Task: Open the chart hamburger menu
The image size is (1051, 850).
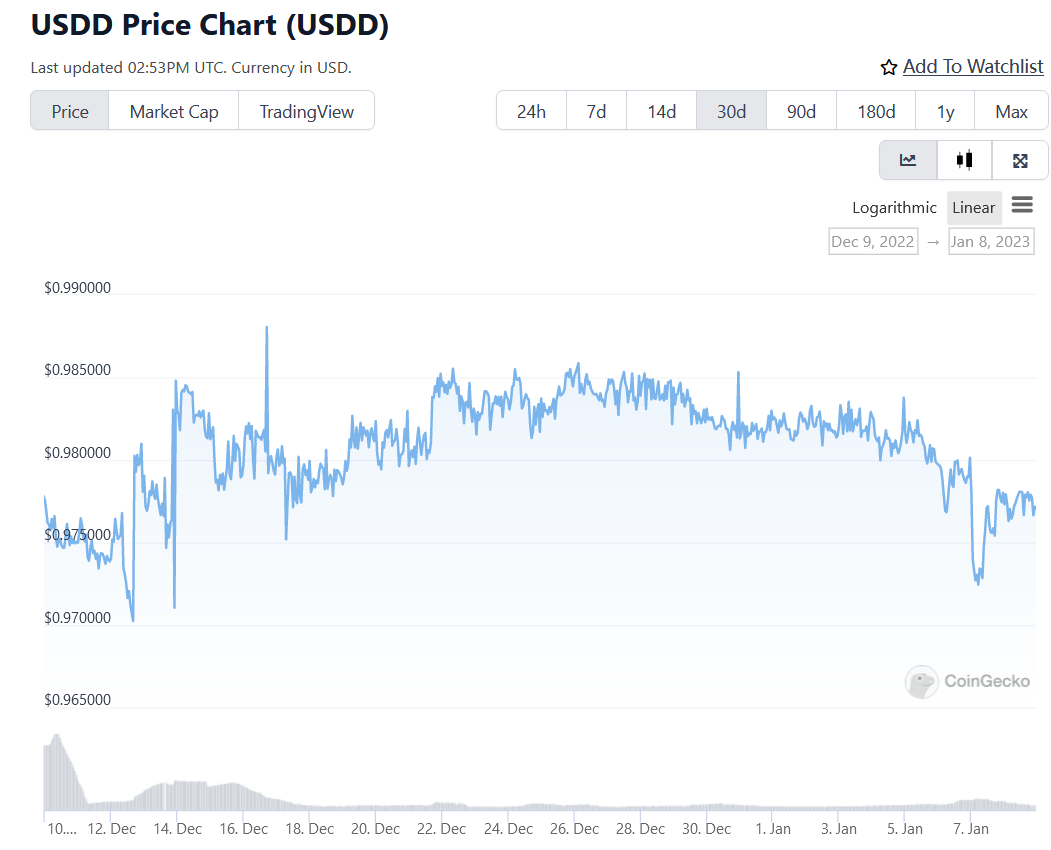Action: click(x=1022, y=205)
